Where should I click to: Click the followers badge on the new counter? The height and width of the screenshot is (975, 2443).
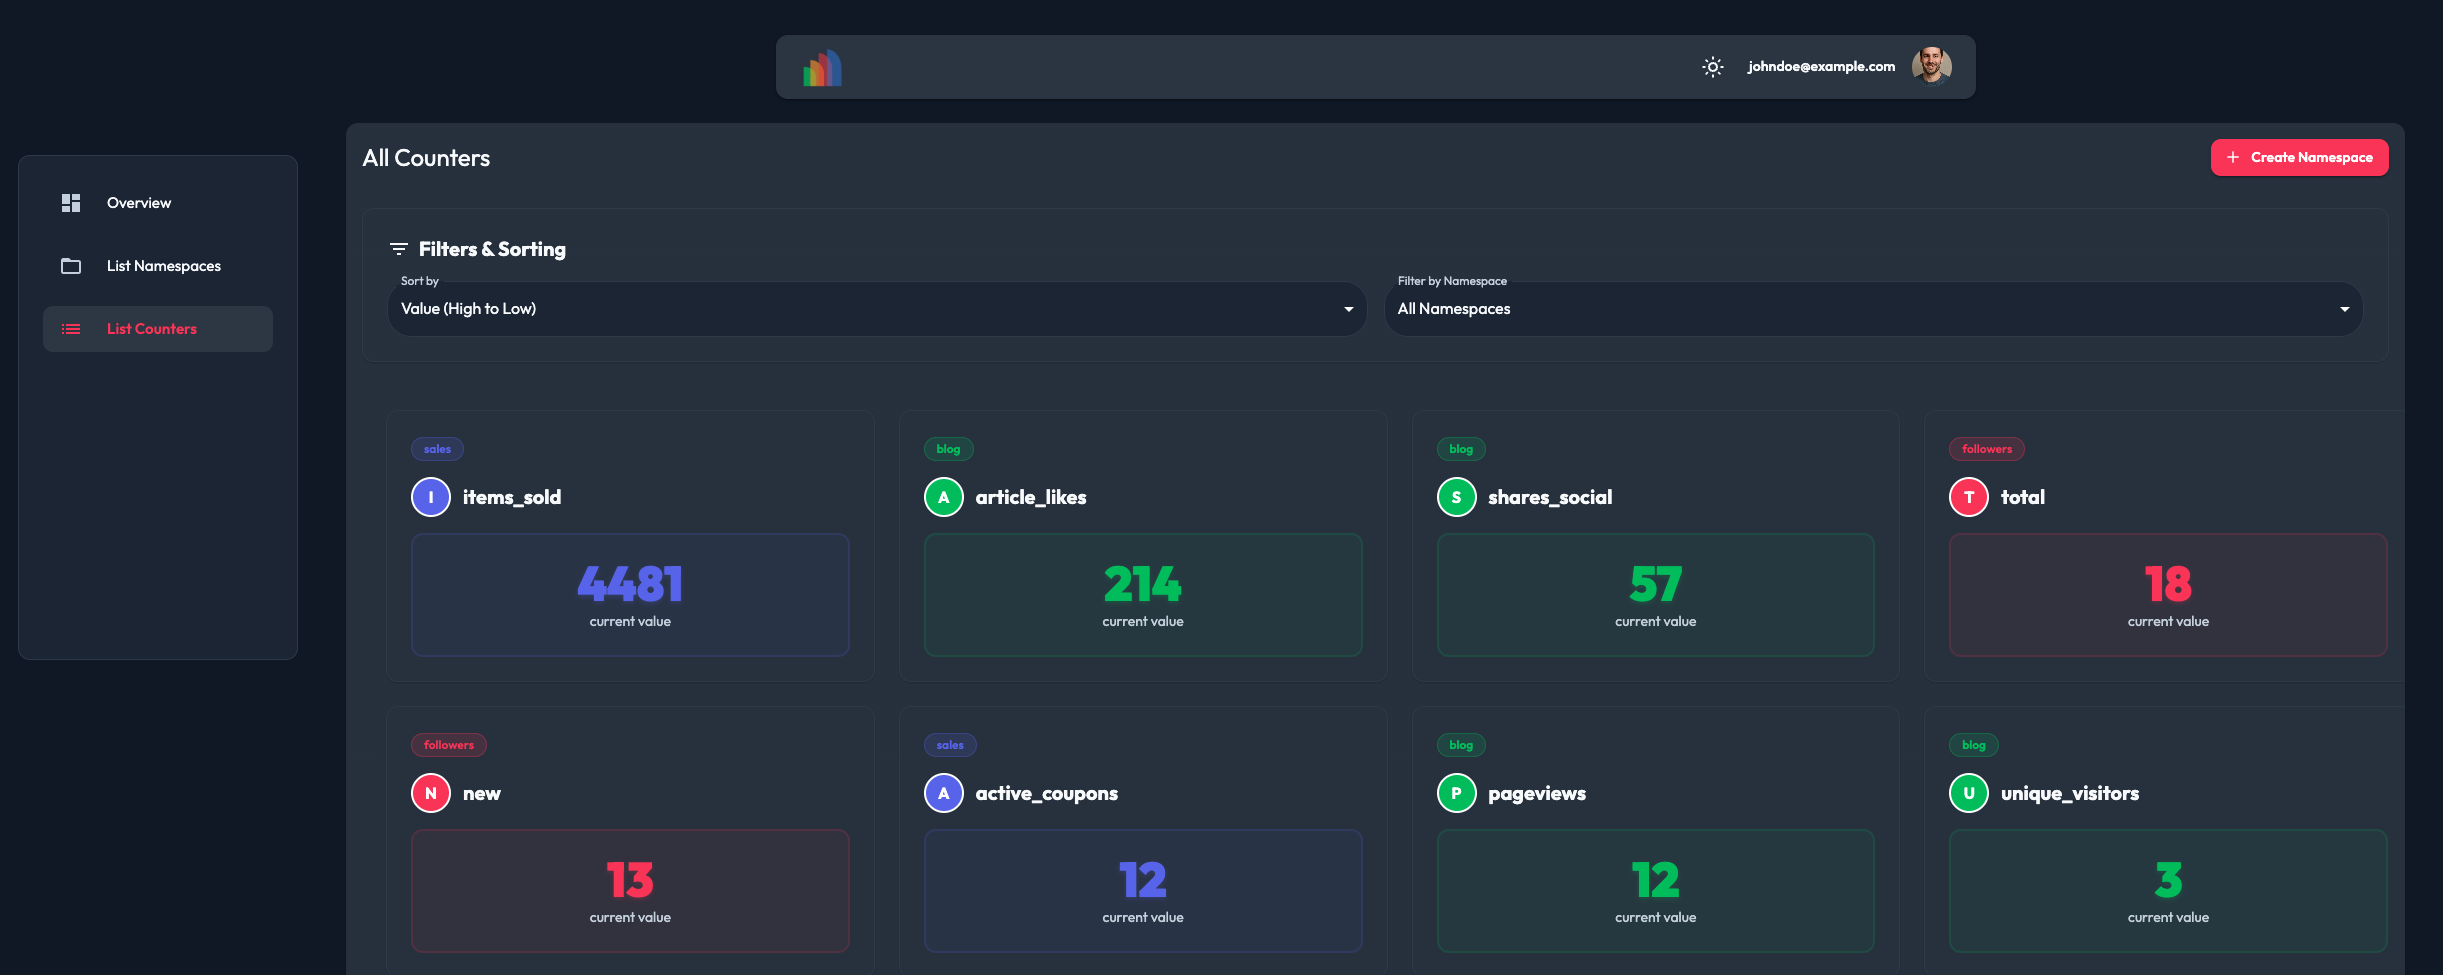coord(449,744)
